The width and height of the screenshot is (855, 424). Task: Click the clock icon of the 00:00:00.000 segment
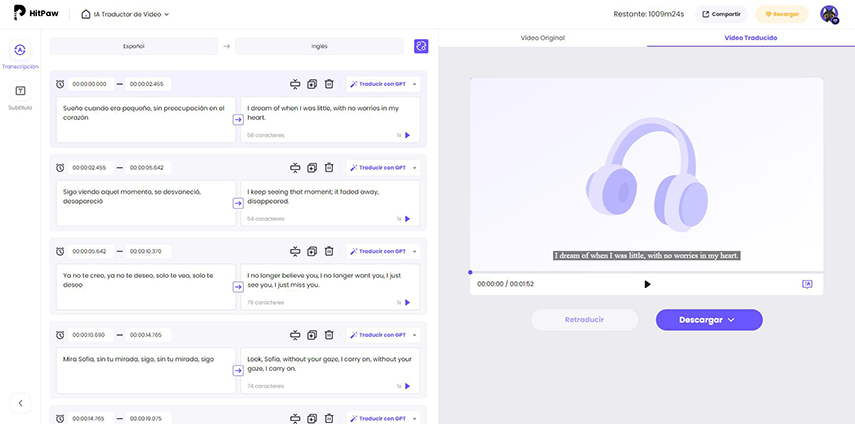pyautogui.click(x=60, y=84)
